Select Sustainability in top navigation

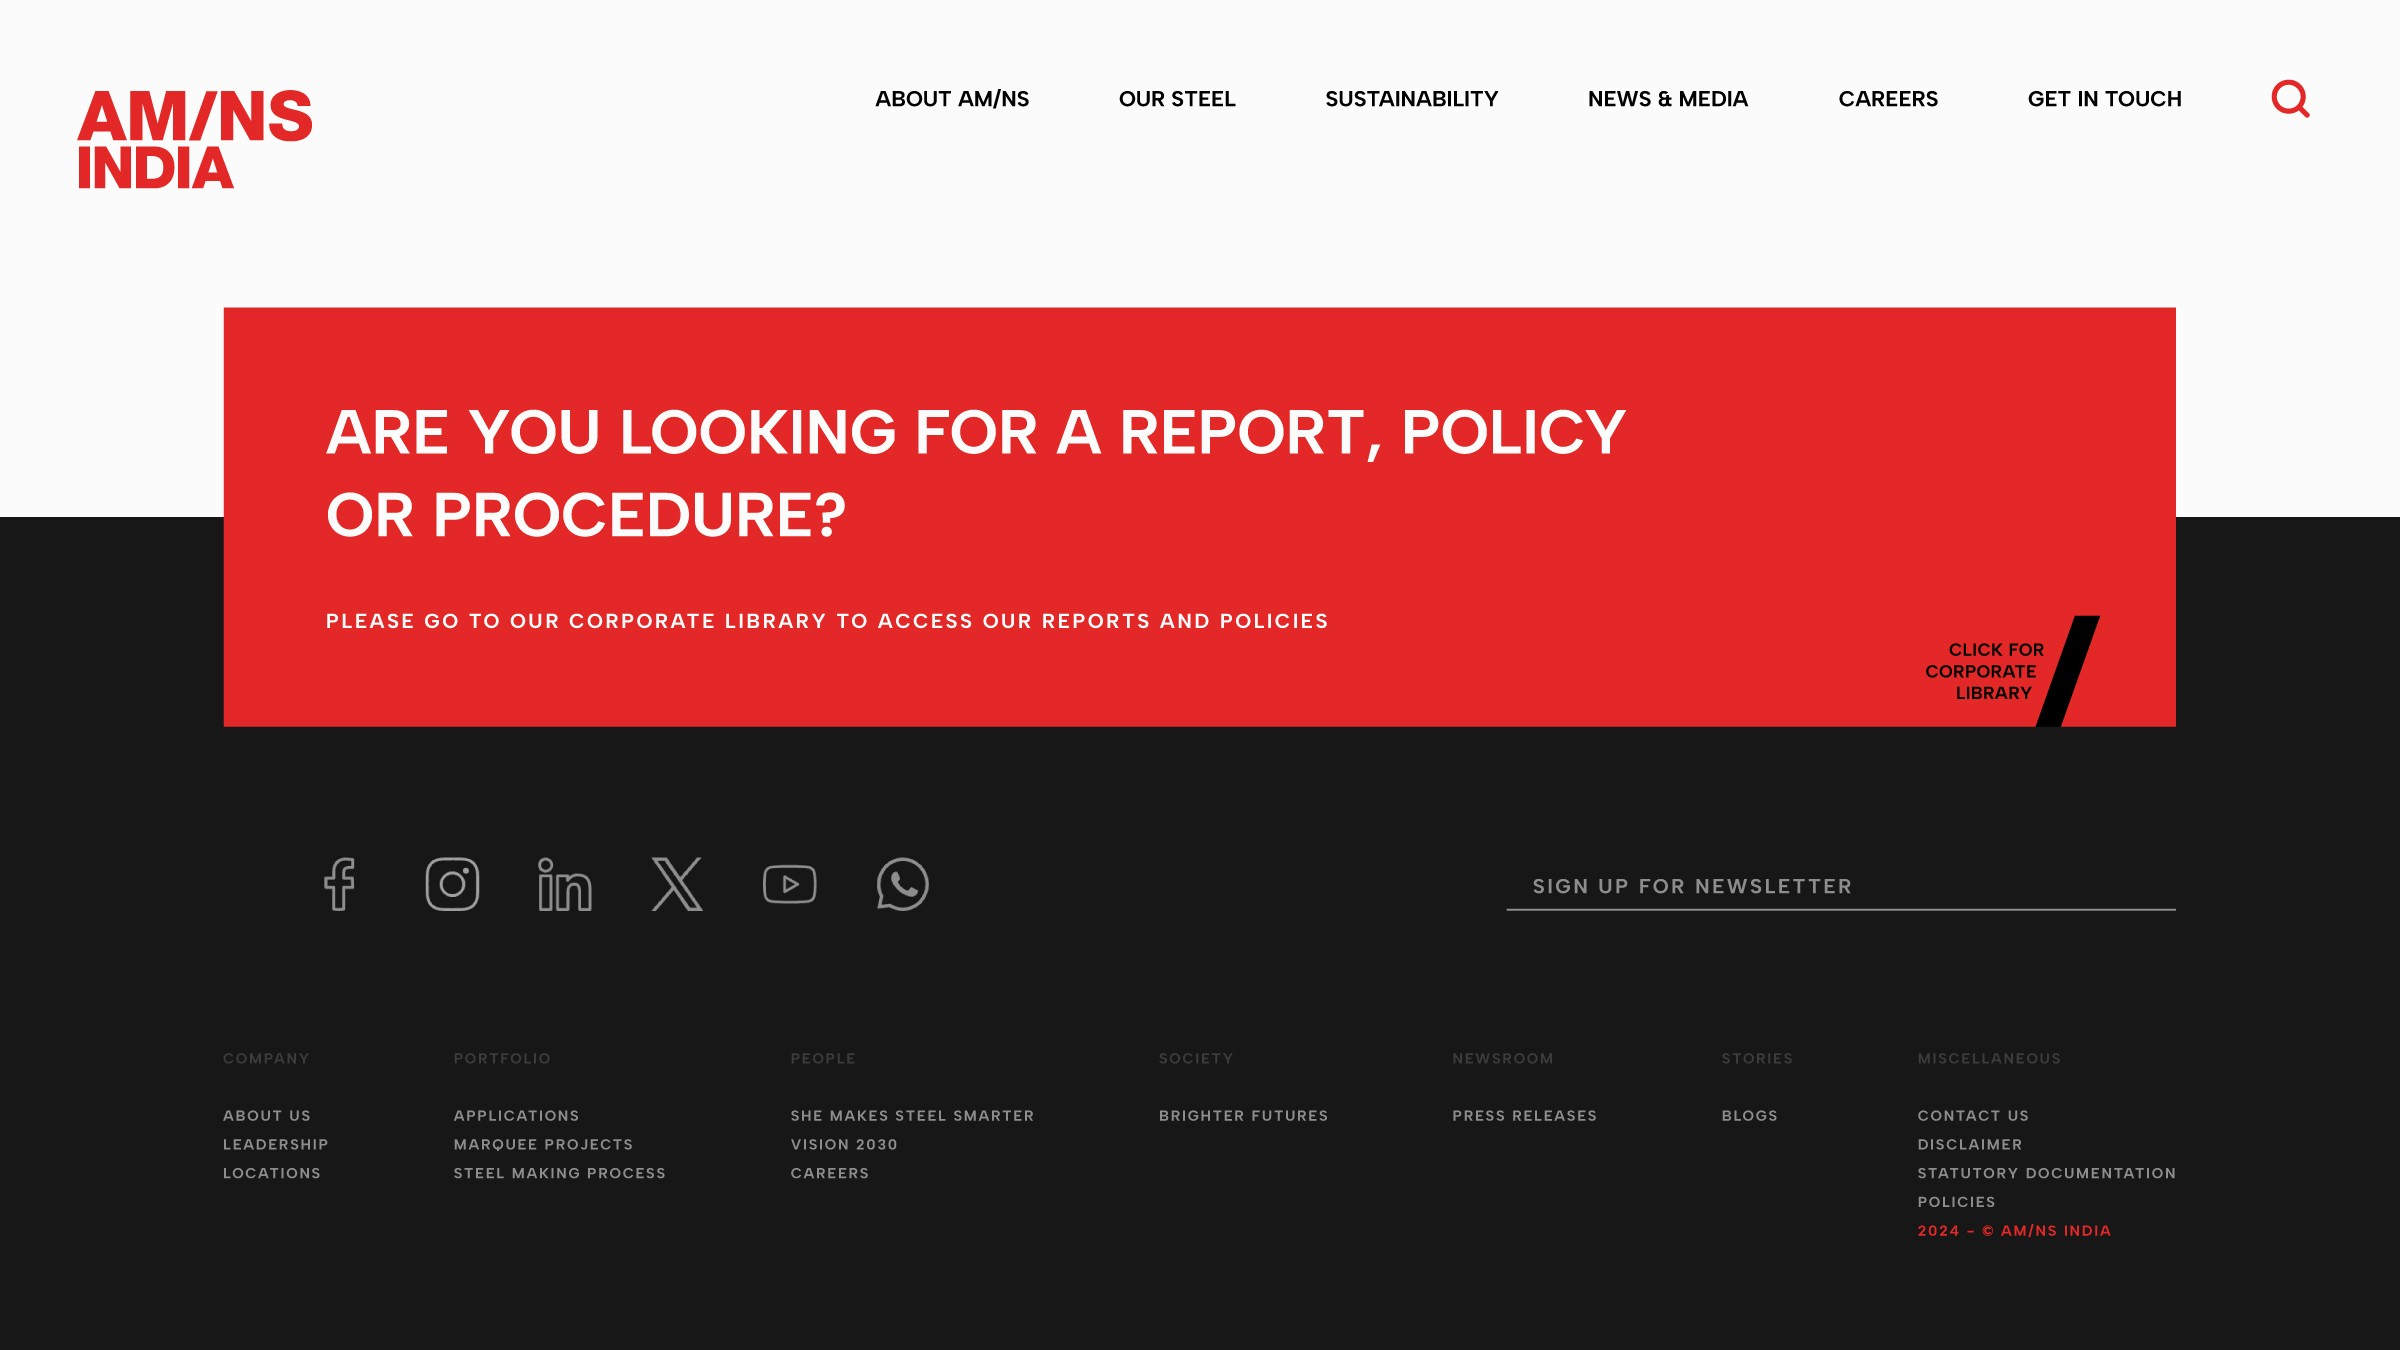(x=1411, y=99)
